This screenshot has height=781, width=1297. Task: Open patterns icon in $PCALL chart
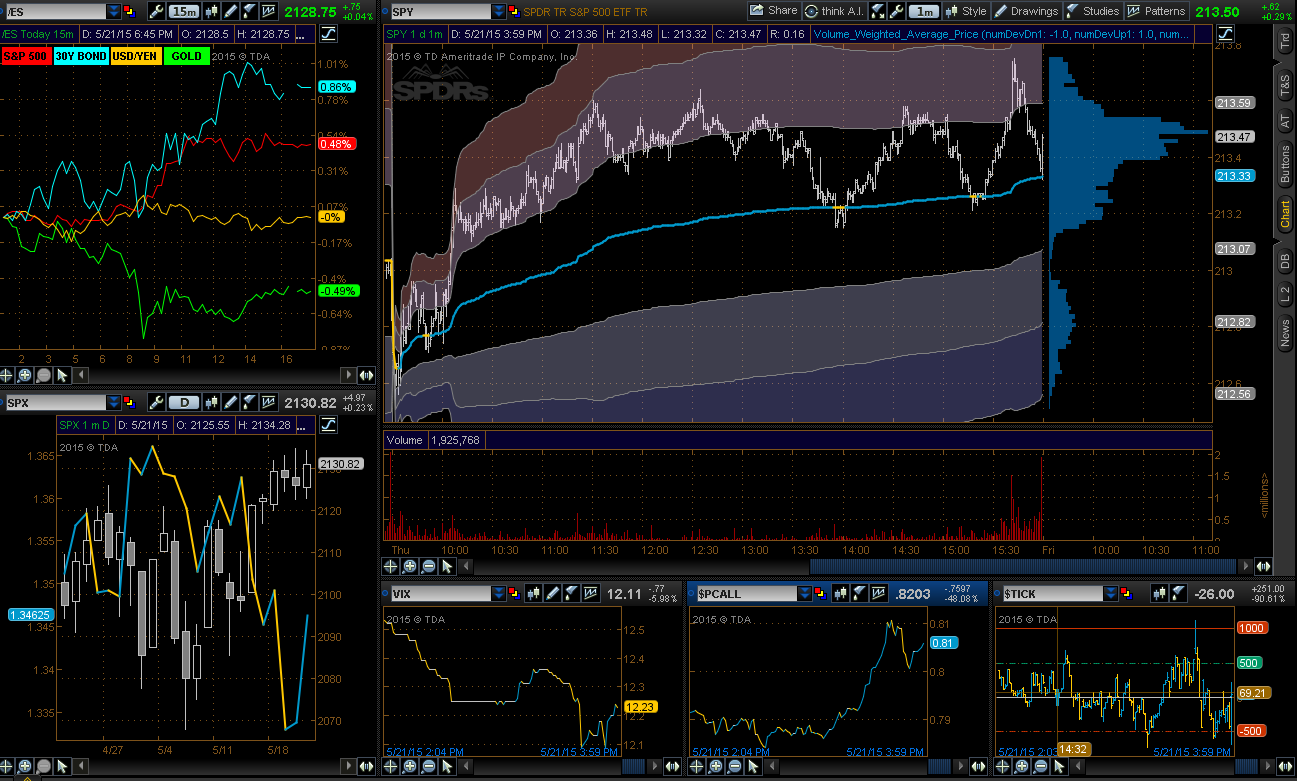coord(877,593)
